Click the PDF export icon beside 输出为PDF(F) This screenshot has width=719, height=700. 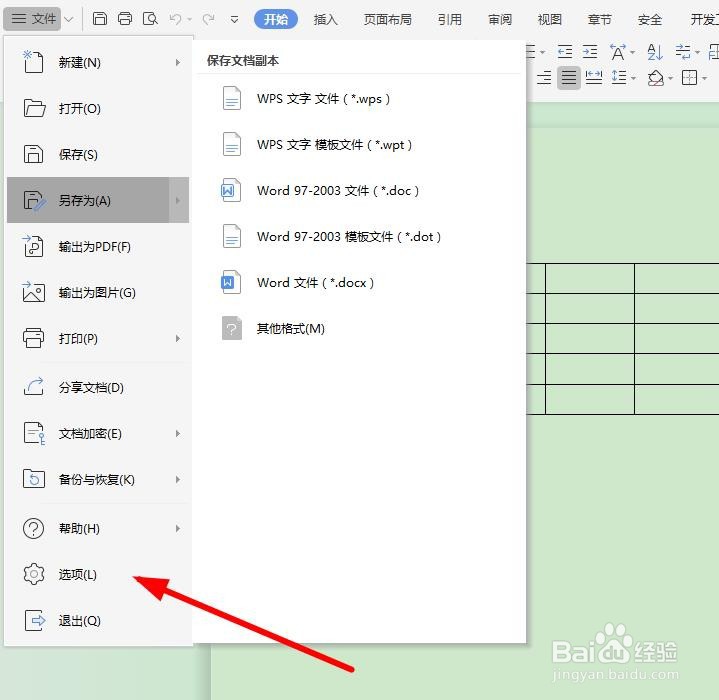[33, 246]
